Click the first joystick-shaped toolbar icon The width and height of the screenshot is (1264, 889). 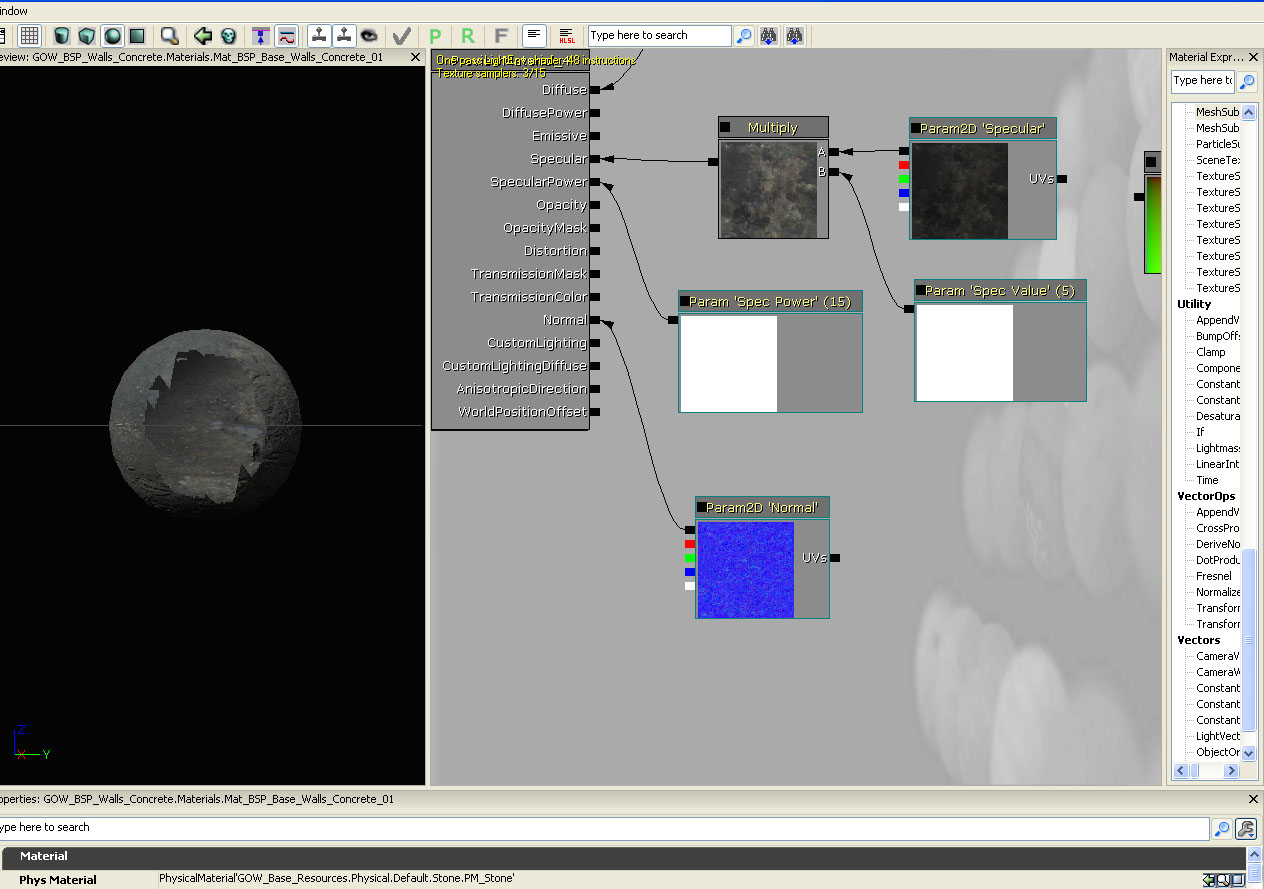click(x=319, y=36)
